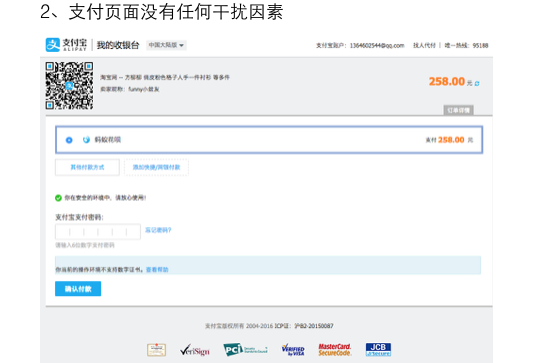Image resolution: width=534 pixels, height=363 pixels.
Task: Open the 忘记密码? link
Action: [158, 230]
